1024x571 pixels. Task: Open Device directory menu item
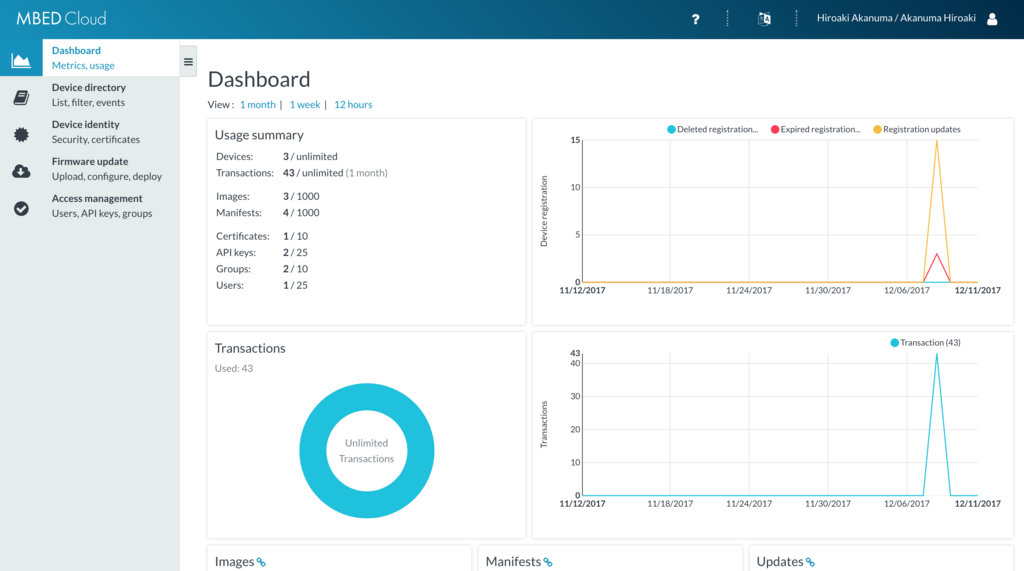point(89,95)
